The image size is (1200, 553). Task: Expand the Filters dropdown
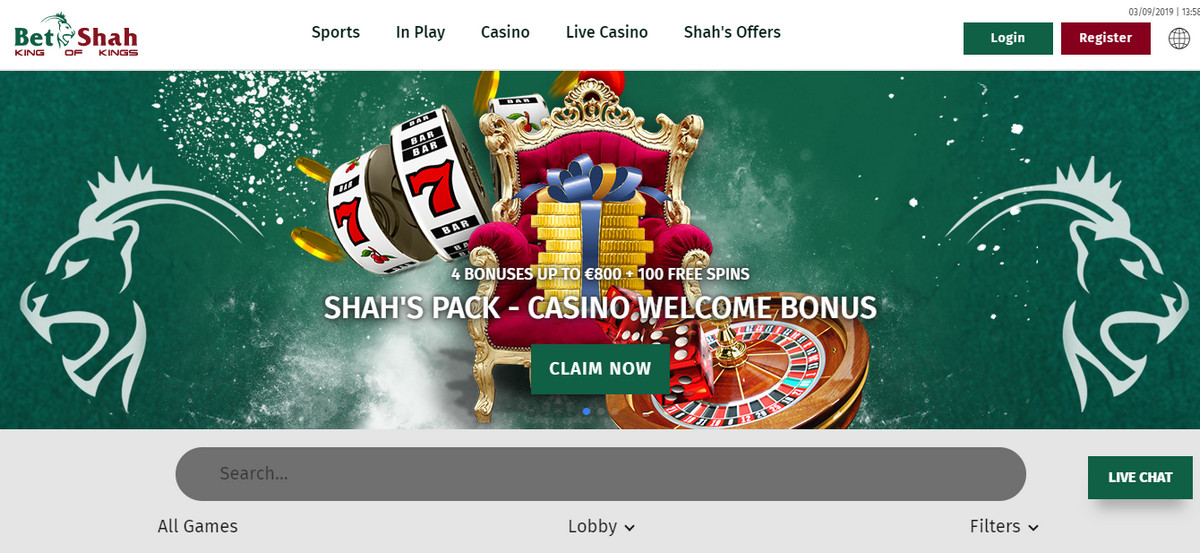[x=1004, y=526]
